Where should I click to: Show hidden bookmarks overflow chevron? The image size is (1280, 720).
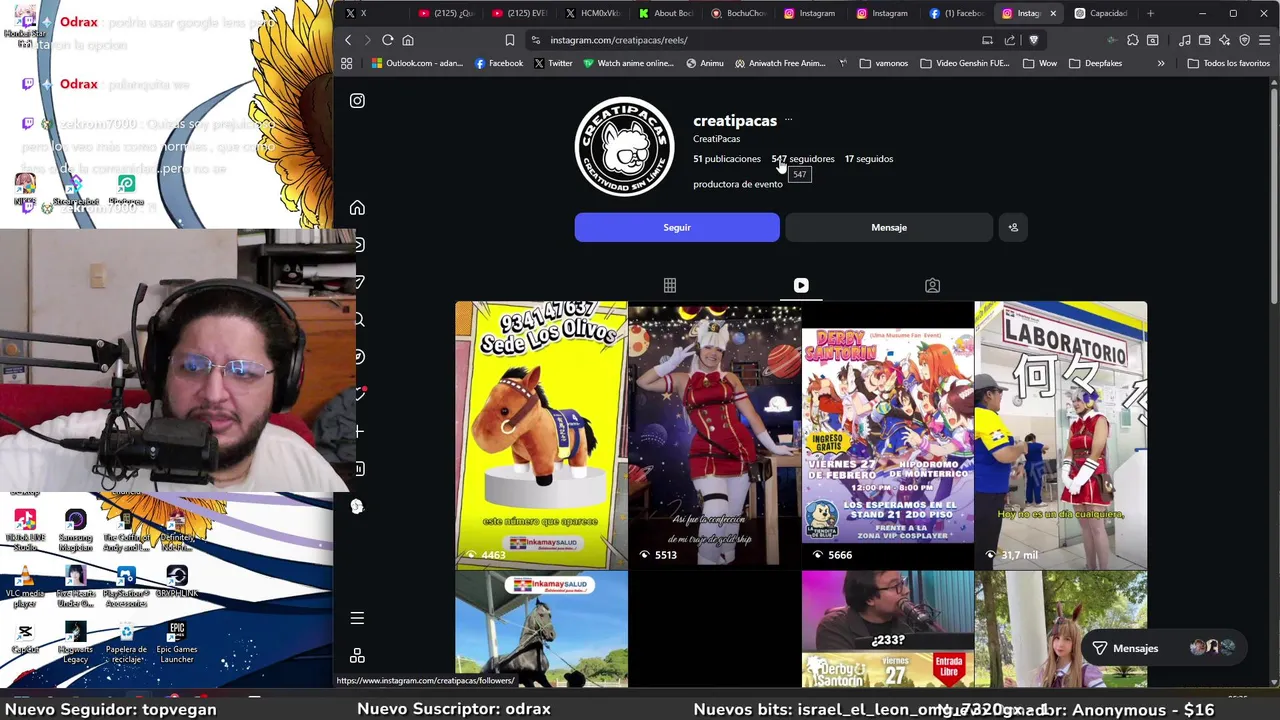[1161, 63]
